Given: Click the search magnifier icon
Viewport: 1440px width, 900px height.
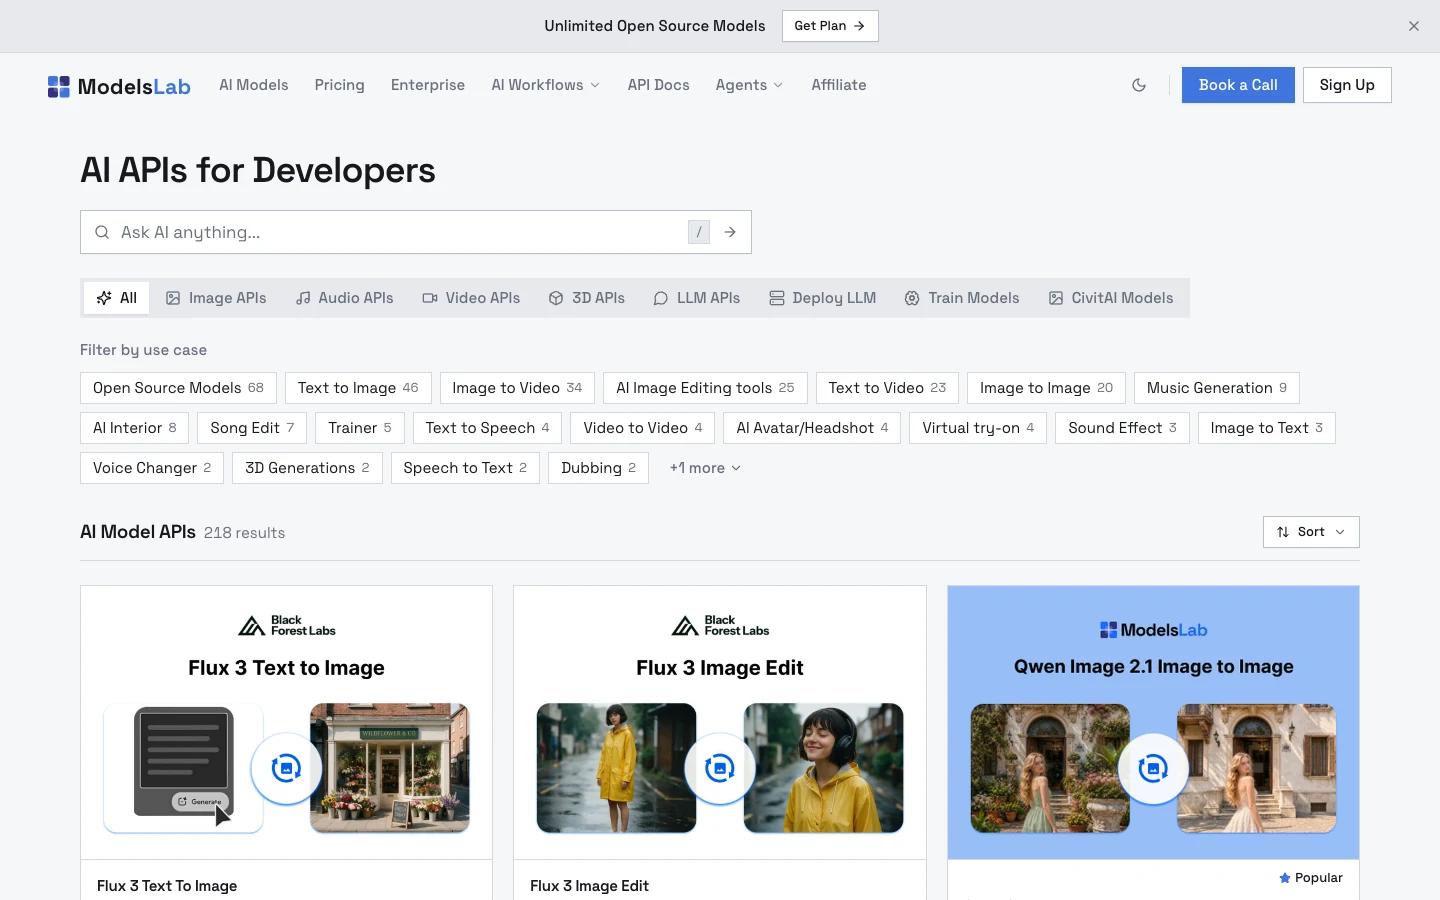Looking at the screenshot, I should (102, 232).
